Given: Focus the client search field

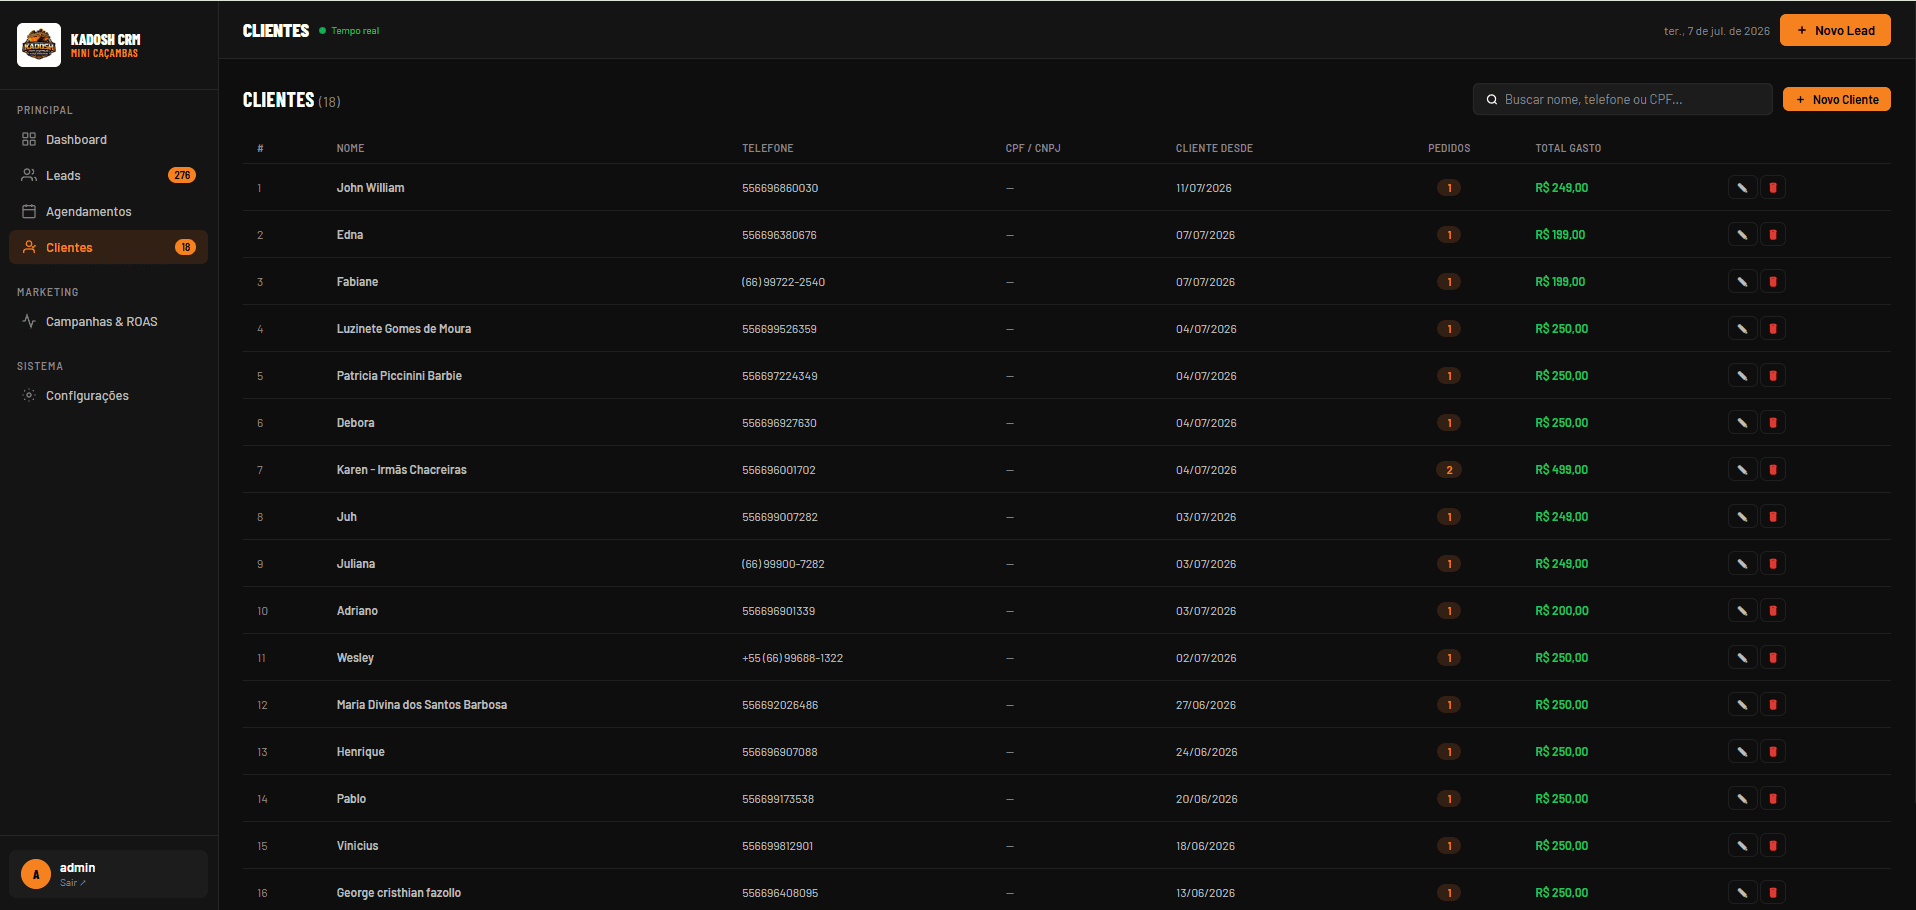Looking at the screenshot, I should click(x=1622, y=100).
